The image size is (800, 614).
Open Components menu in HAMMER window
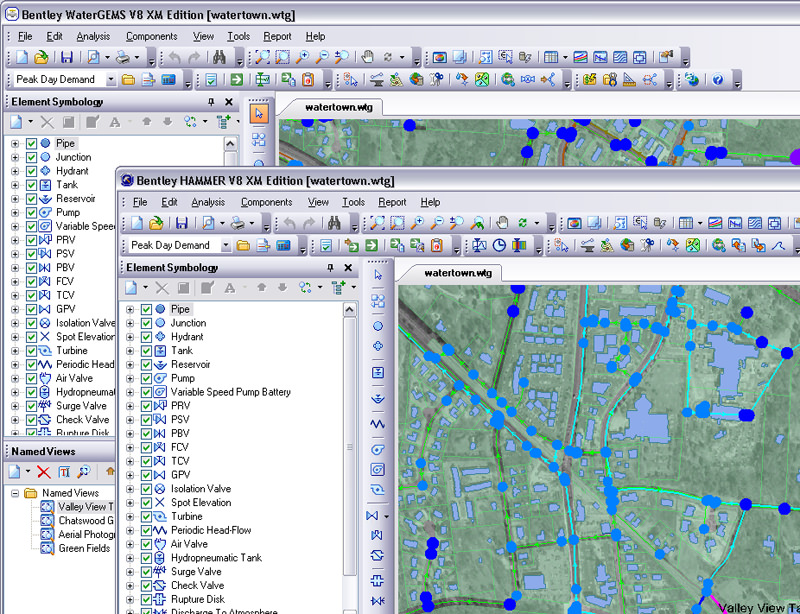coord(266,202)
